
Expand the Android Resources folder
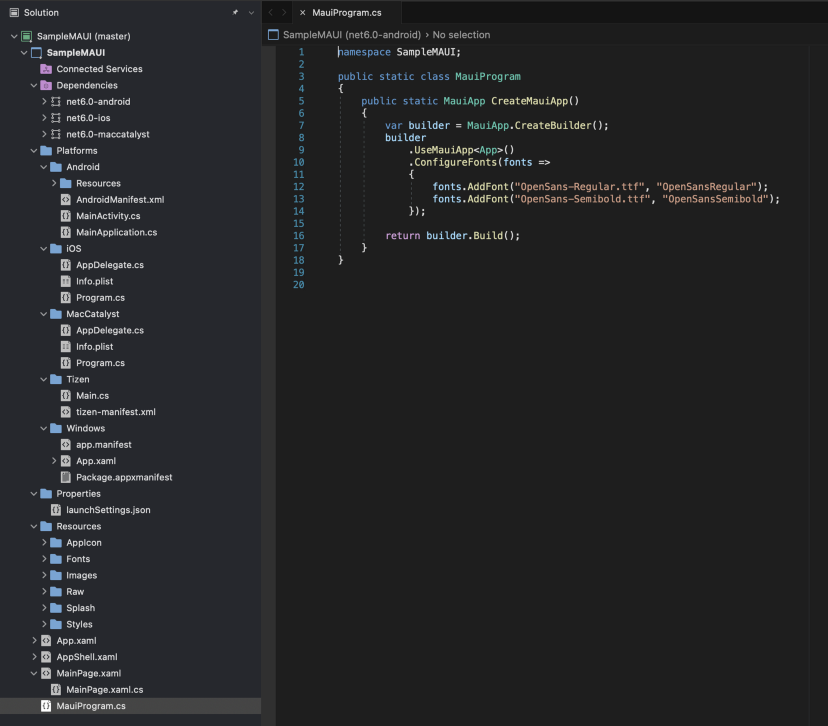(54, 183)
